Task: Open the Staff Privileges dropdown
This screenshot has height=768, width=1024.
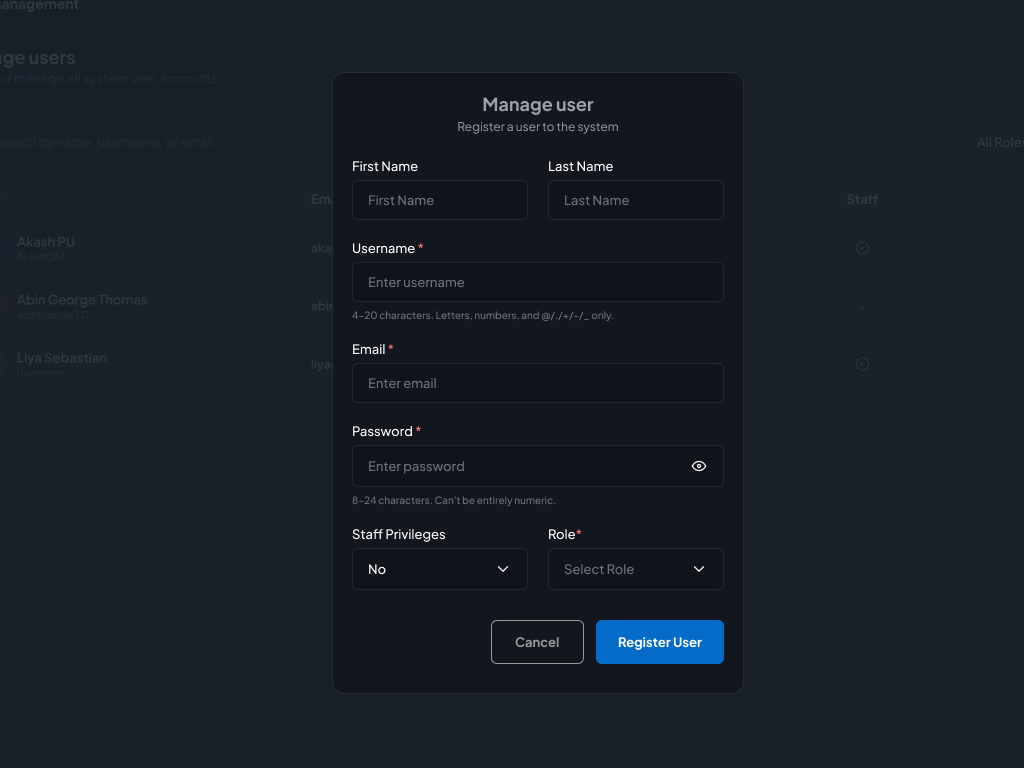Action: click(440, 569)
